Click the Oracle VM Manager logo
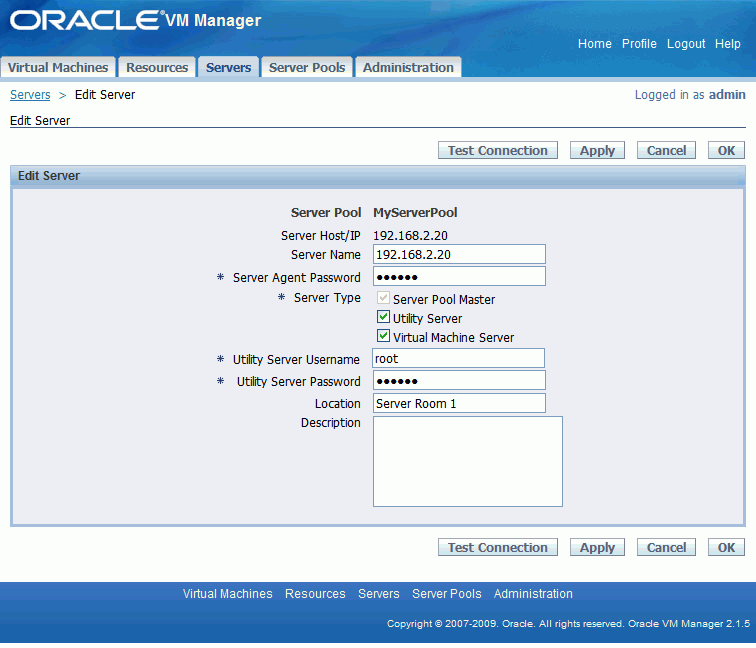The width and height of the screenshot is (756, 648). coord(135,20)
